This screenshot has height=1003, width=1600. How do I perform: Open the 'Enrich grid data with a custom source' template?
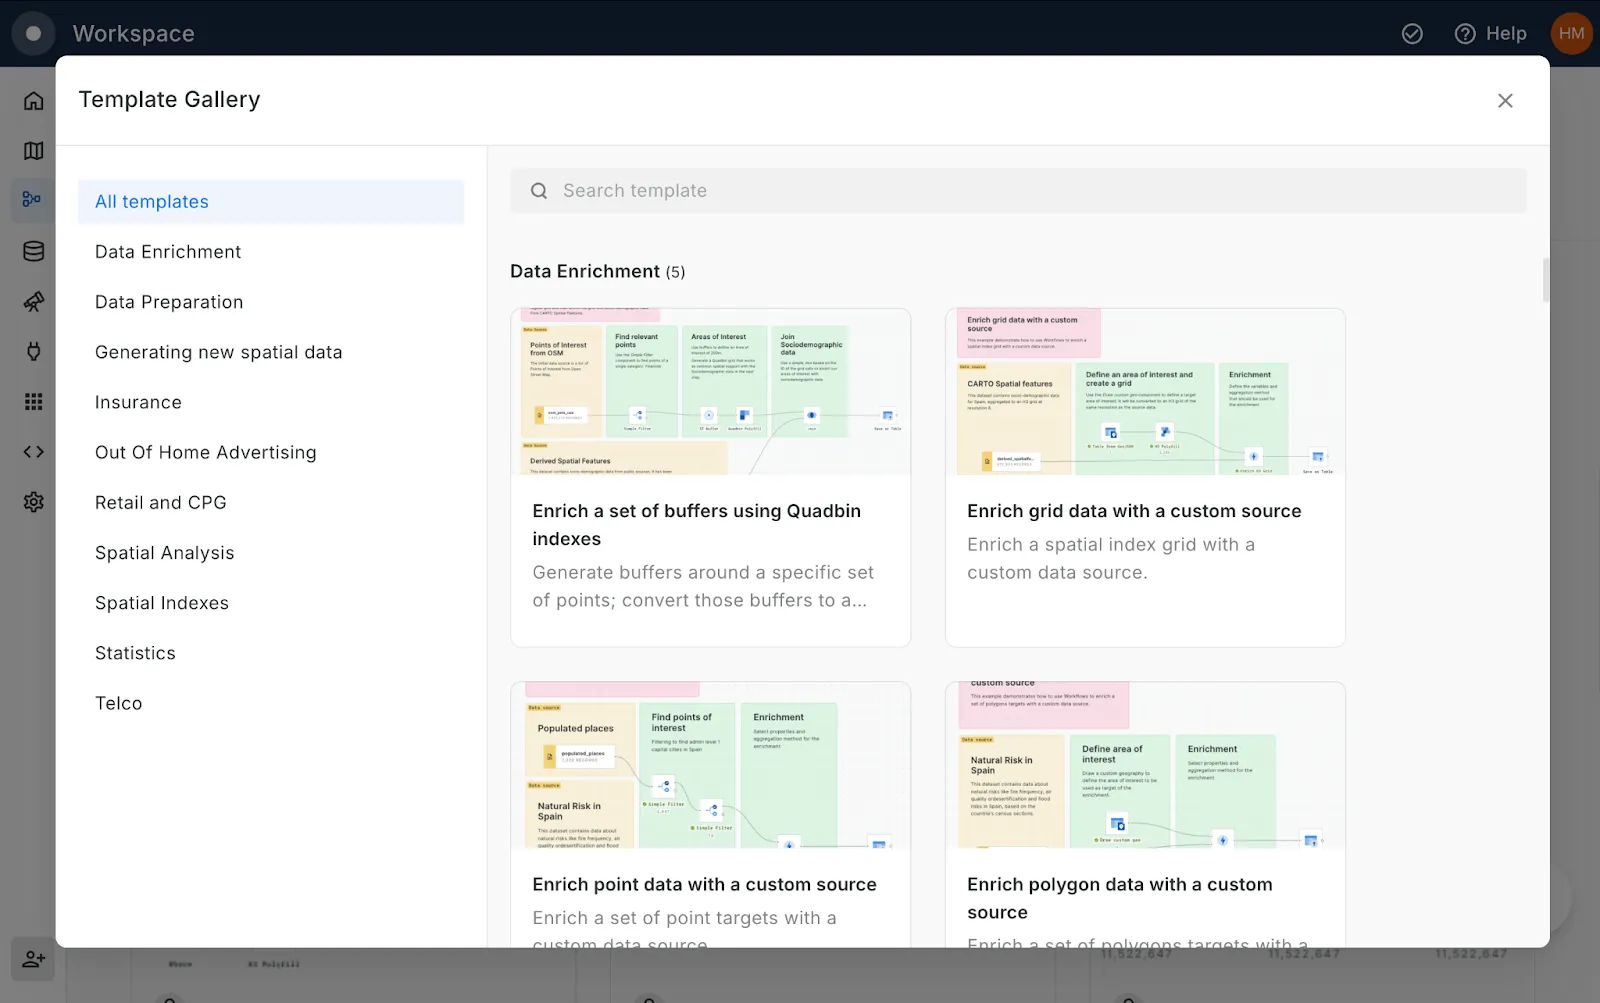click(x=1145, y=477)
